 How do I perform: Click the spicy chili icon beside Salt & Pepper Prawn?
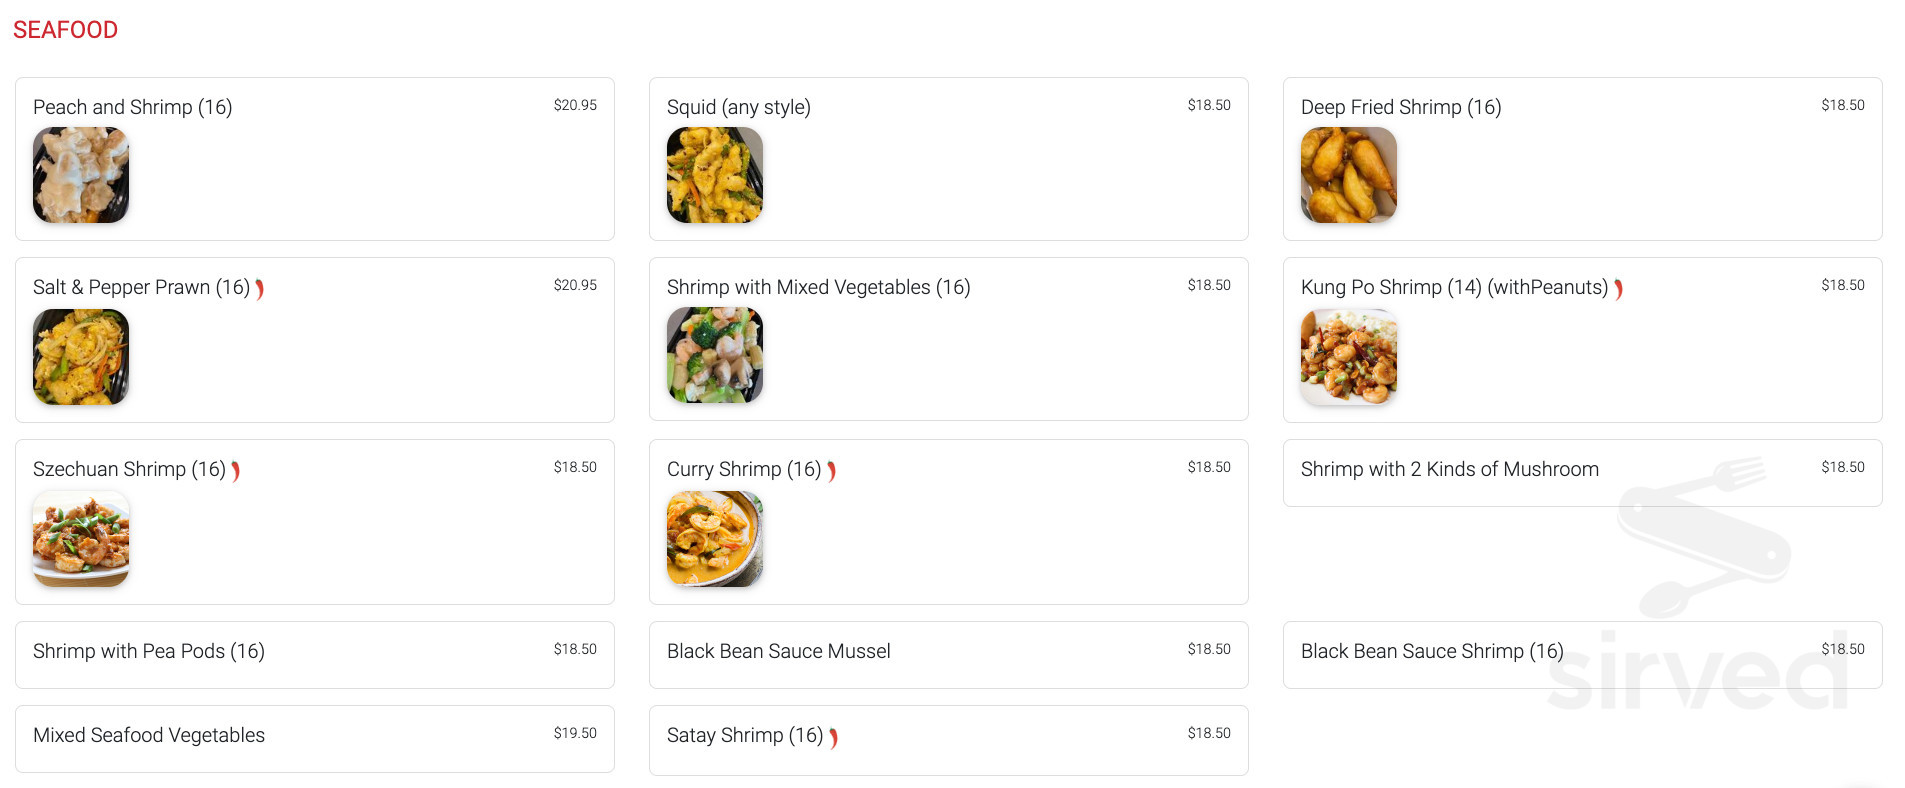pyautogui.click(x=260, y=289)
